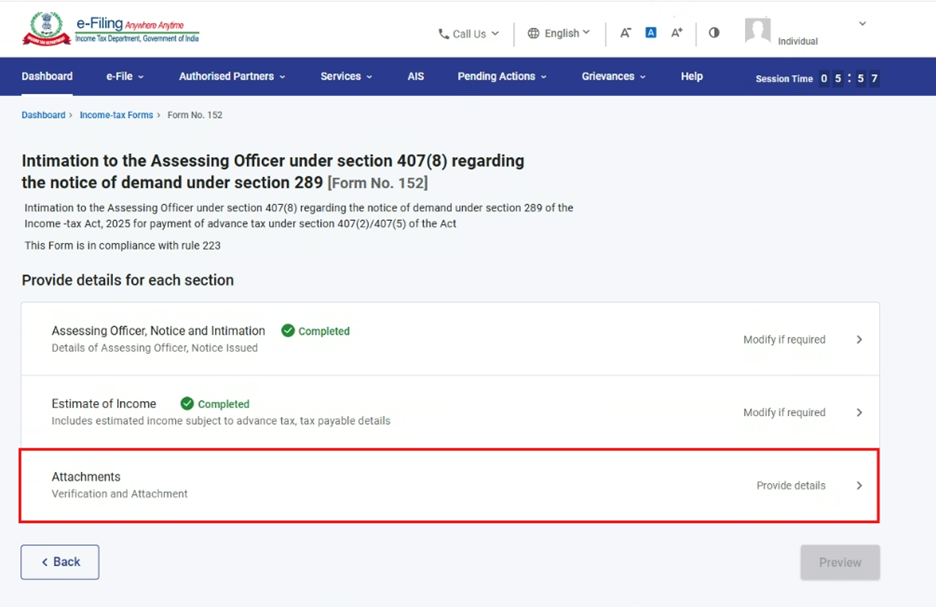Decrease font size with small A icon
Viewport: 936px width, 607px height.
pos(625,33)
